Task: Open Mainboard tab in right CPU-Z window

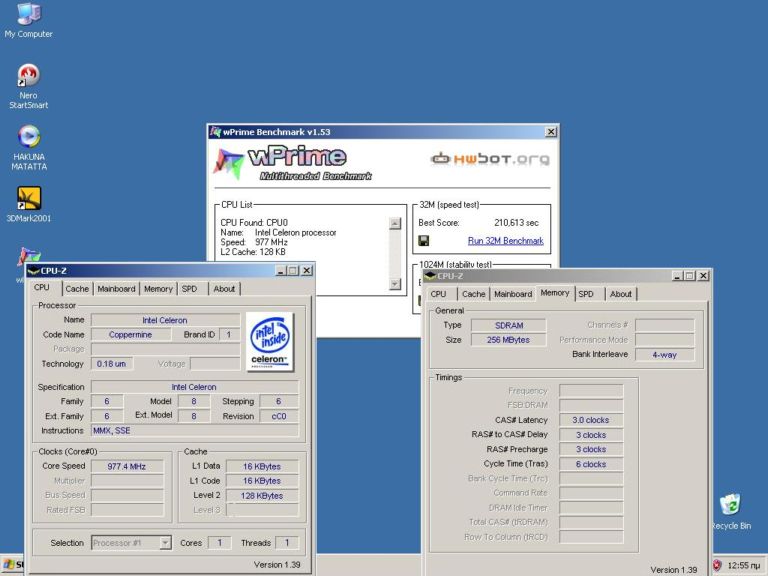Action: click(x=513, y=294)
